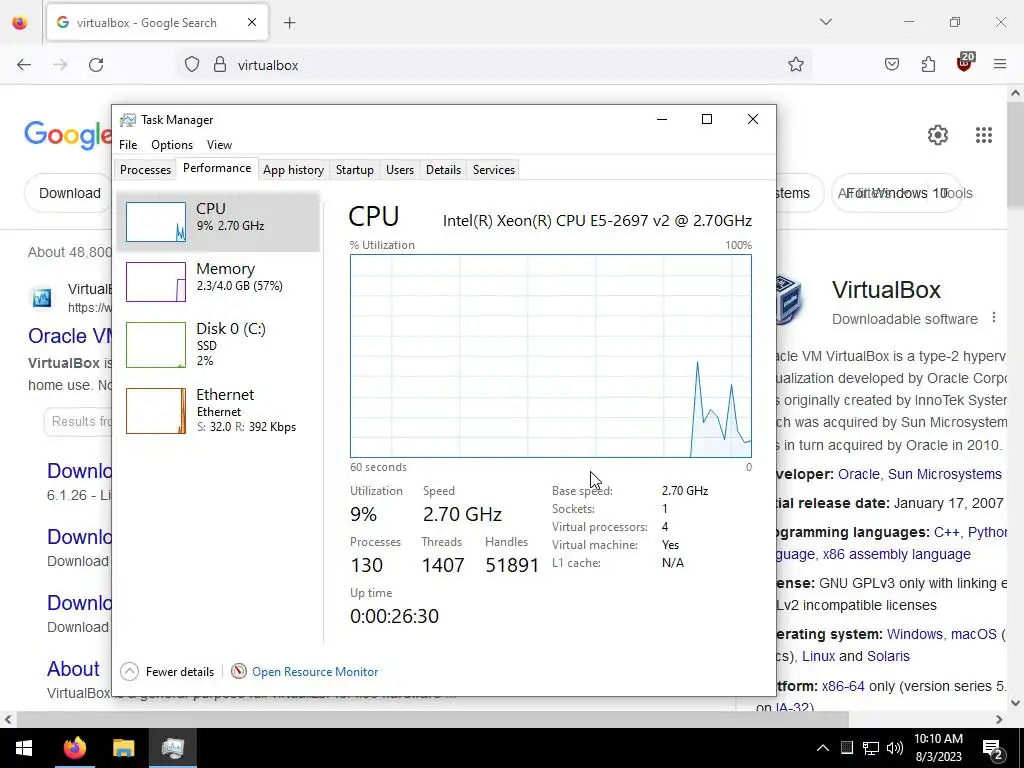
Task: Open the list all tabs dropdown
Action: click(x=825, y=22)
